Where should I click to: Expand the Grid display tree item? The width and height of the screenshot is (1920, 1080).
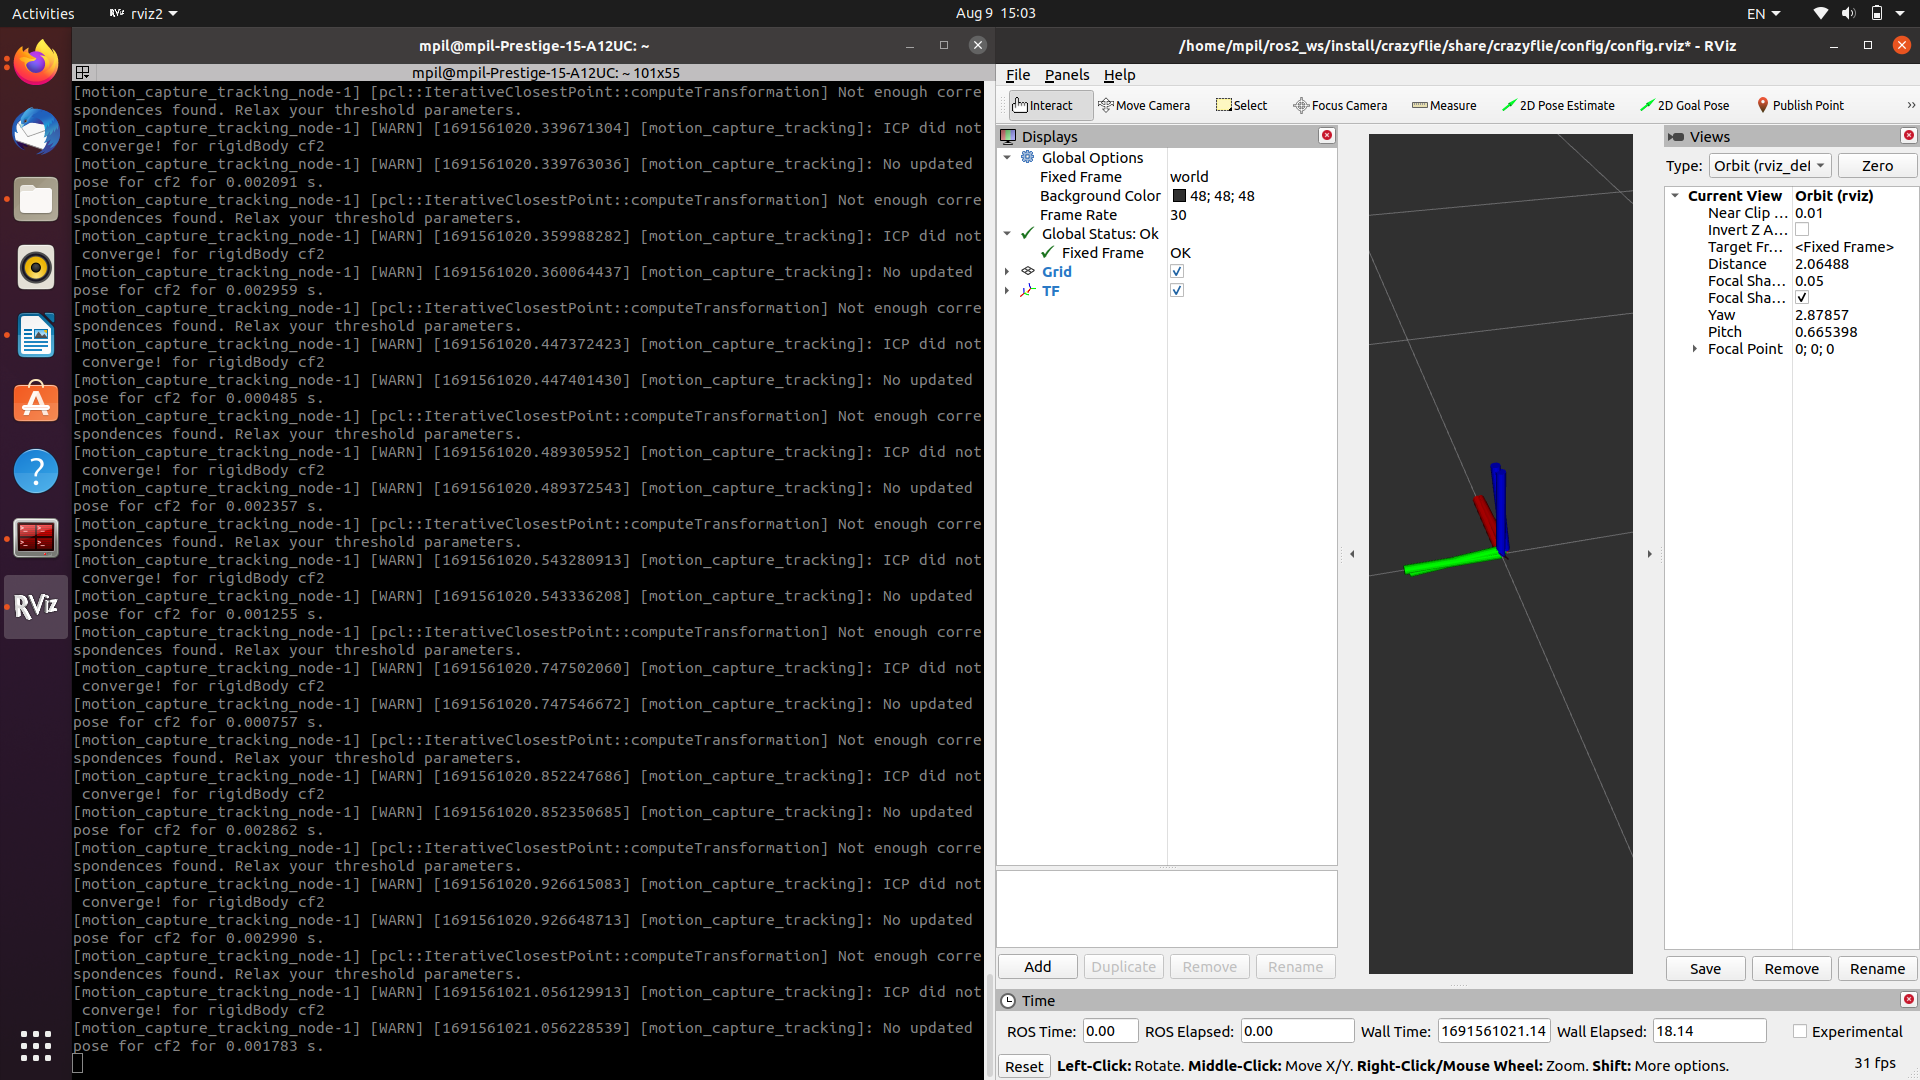click(x=1007, y=271)
